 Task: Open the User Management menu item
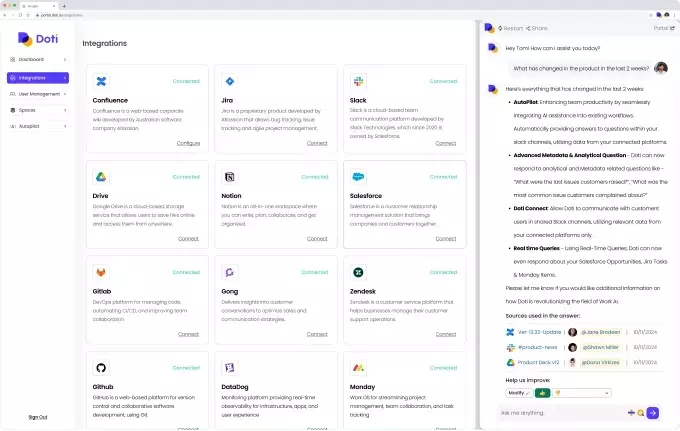pos(38,94)
